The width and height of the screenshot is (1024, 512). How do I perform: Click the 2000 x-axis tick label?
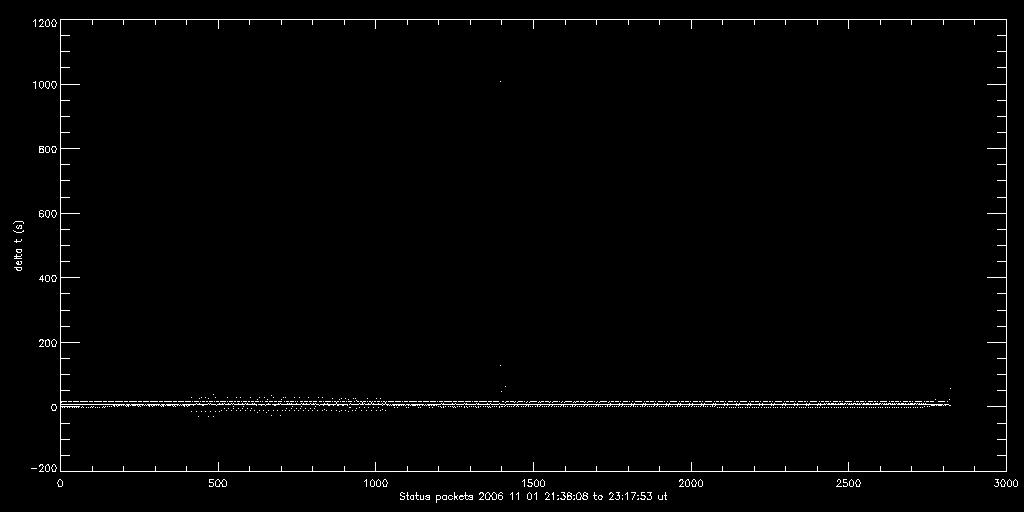click(x=691, y=482)
